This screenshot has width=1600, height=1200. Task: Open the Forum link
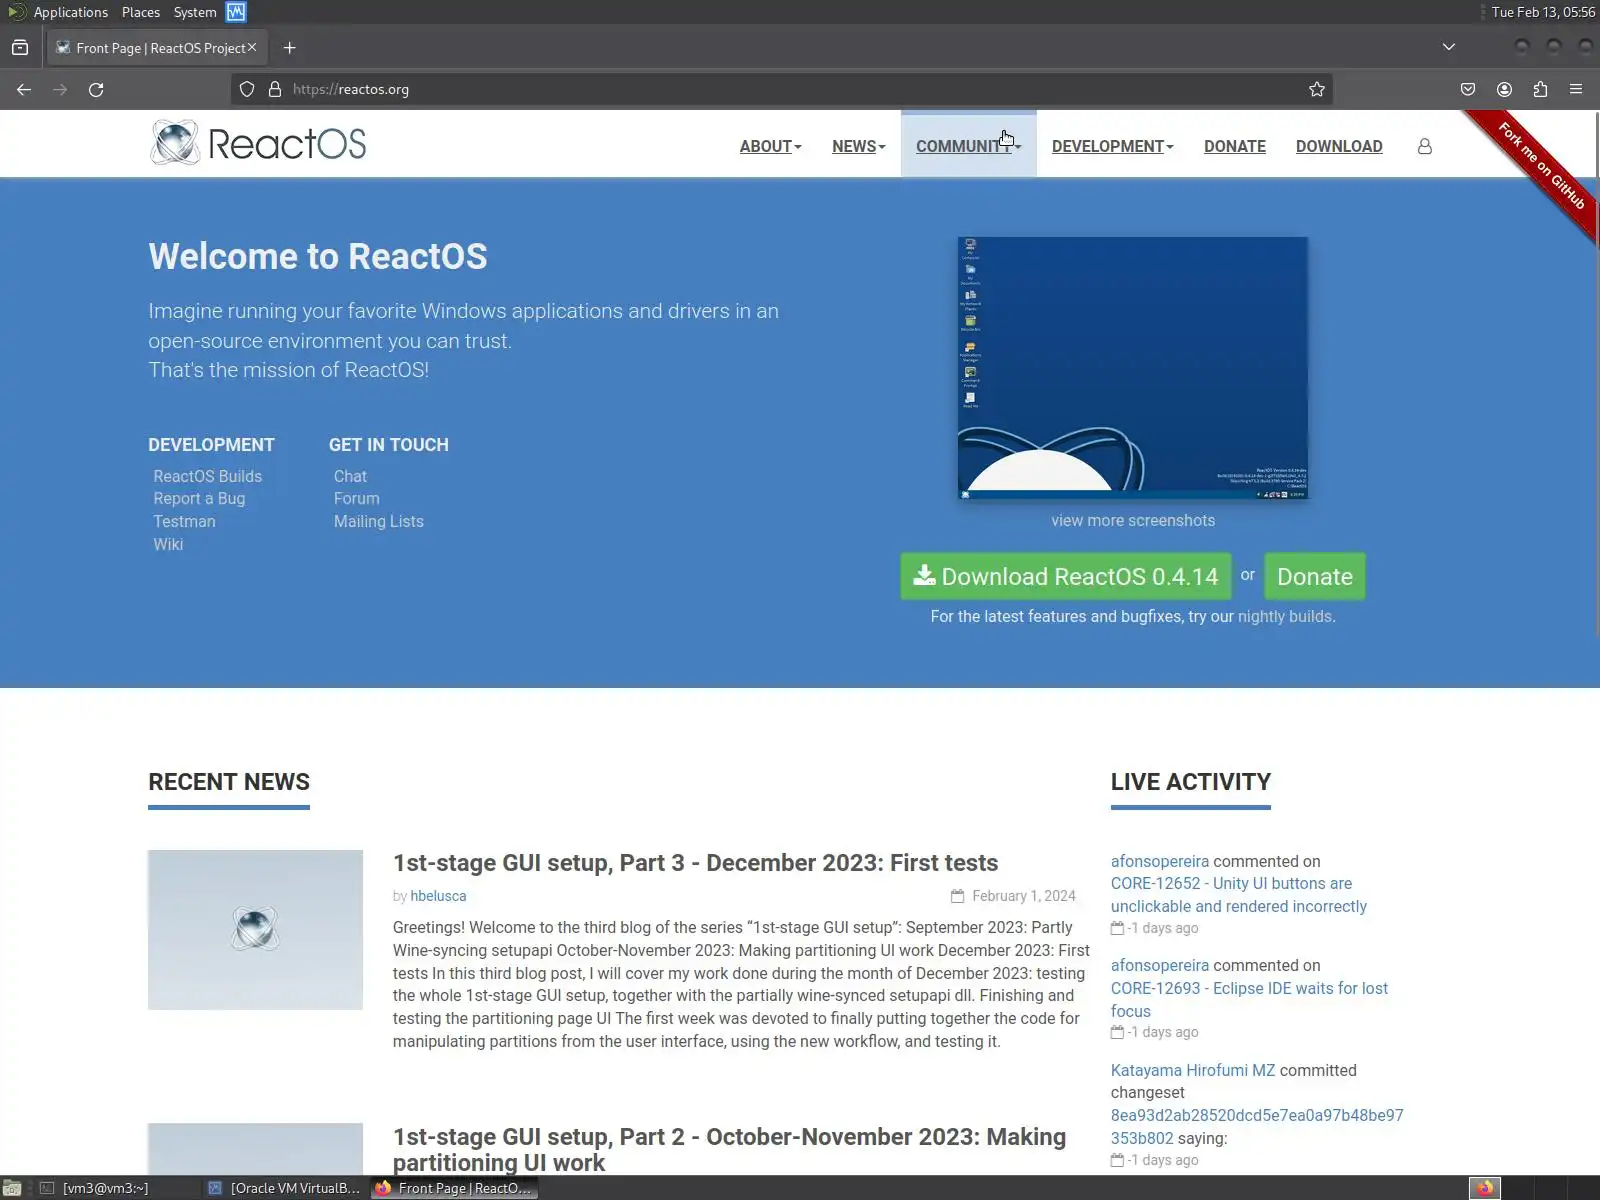357,498
